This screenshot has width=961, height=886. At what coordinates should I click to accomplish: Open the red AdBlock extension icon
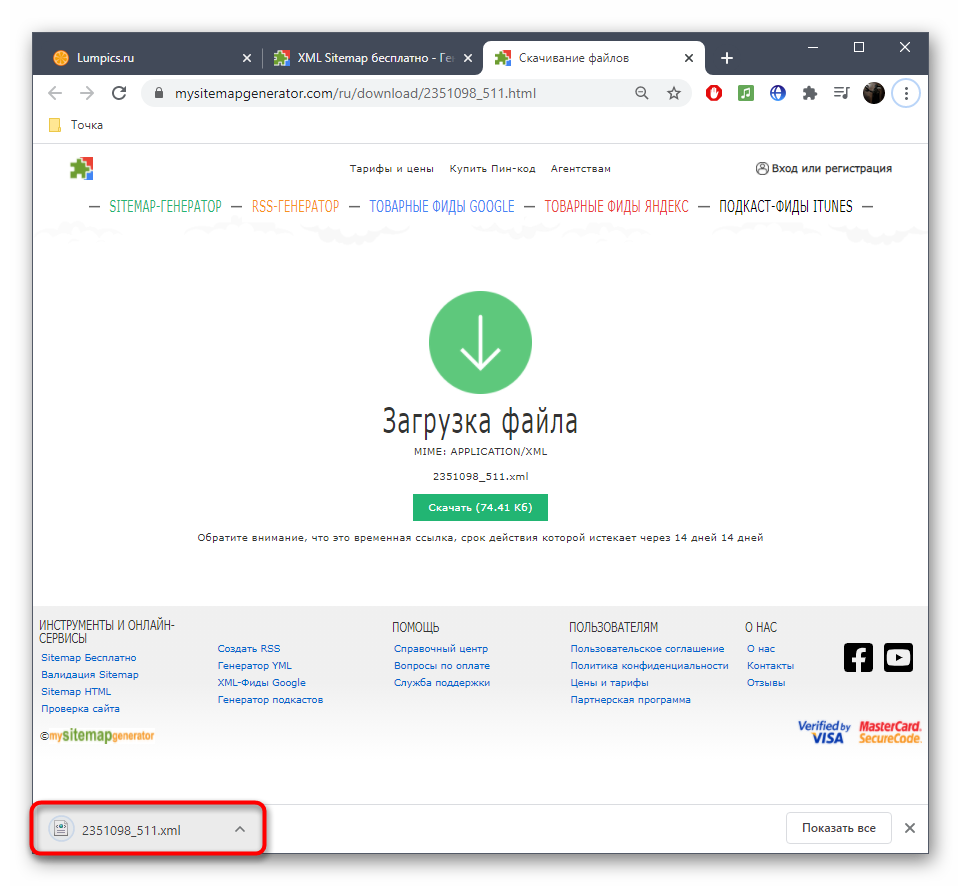[x=714, y=93]
